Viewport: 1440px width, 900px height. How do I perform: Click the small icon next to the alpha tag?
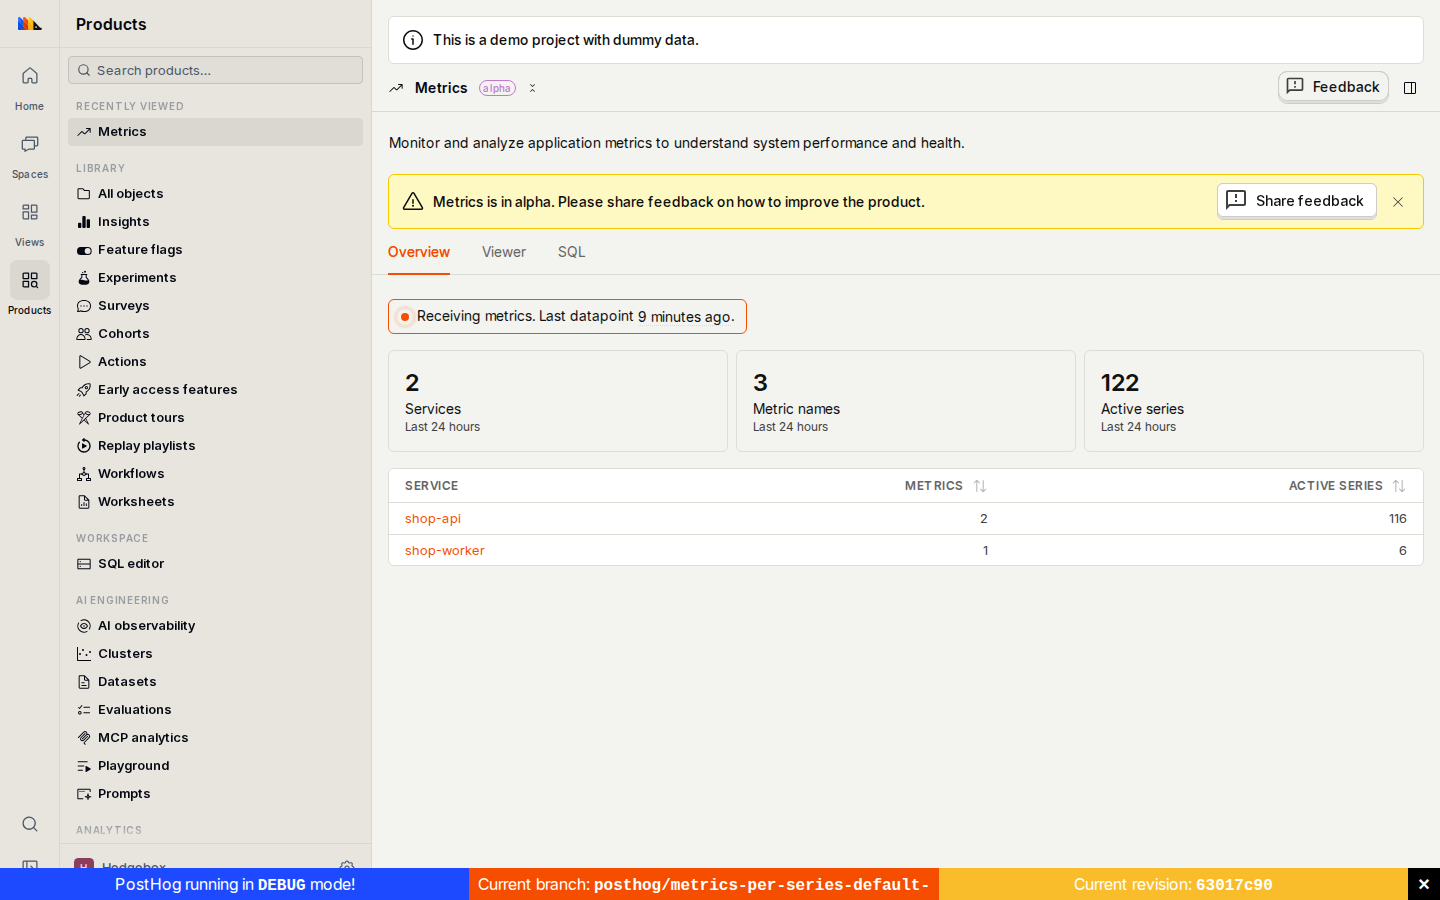[x=532, y=88]
